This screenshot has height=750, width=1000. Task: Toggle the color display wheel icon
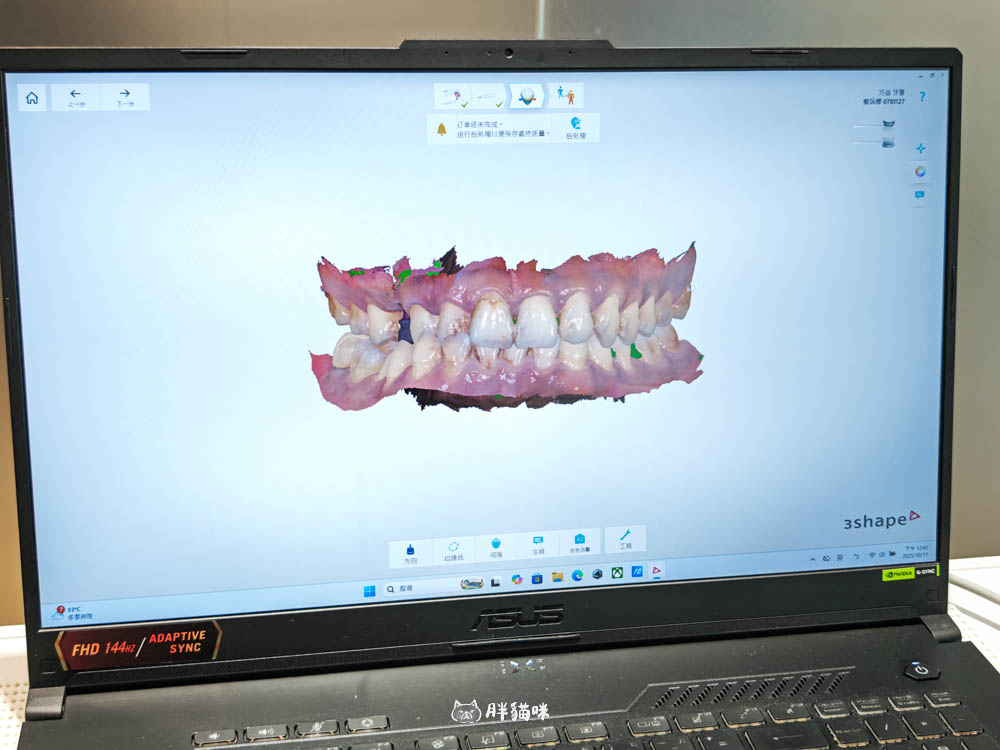(x=920, y=172)
